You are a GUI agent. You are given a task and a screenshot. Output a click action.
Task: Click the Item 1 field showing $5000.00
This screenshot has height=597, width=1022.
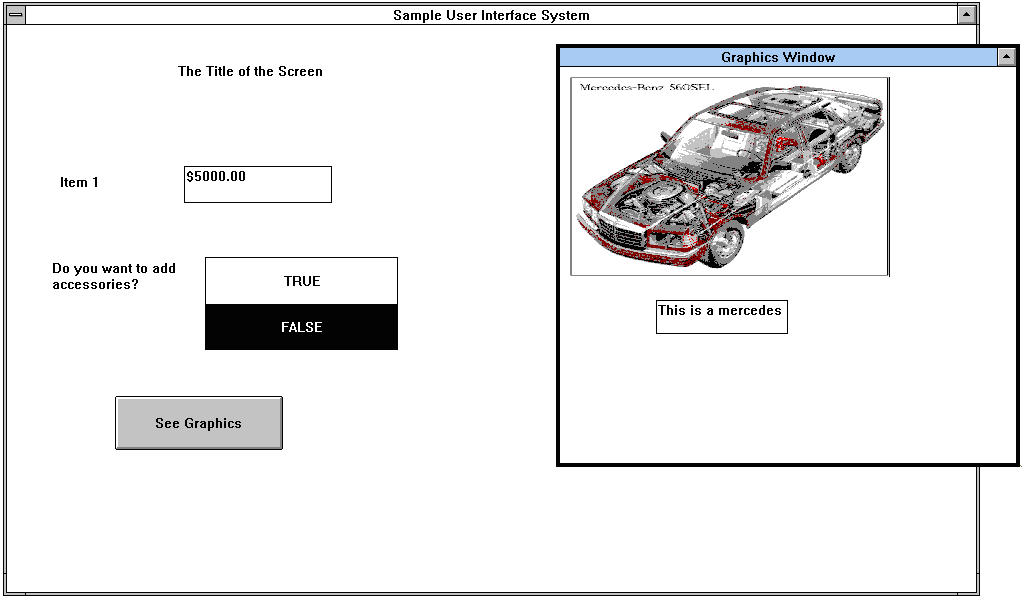[x=257, y=184]
